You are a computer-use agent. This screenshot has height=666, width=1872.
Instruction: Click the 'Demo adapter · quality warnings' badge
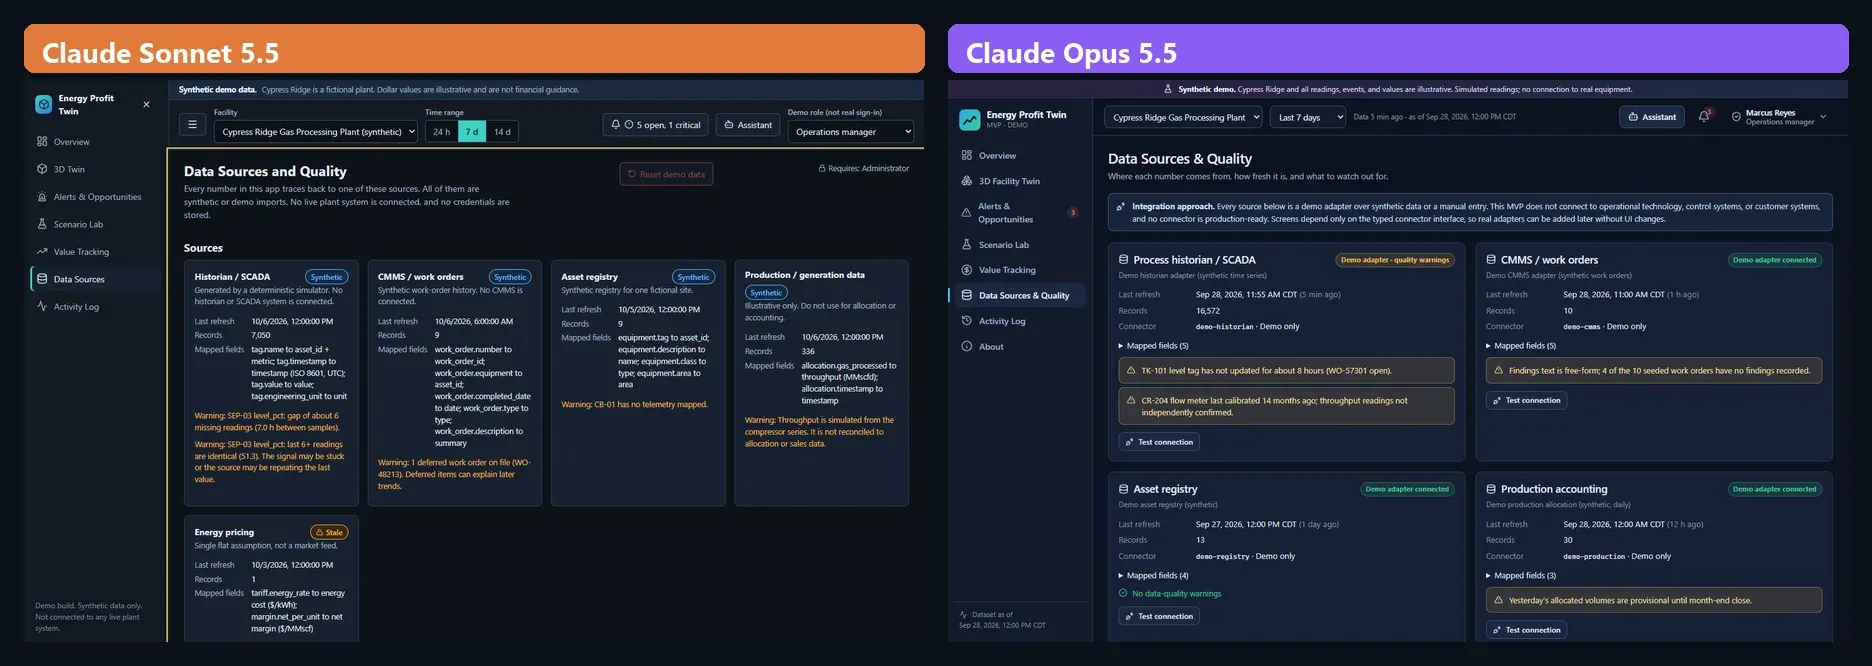[1395, 260]
